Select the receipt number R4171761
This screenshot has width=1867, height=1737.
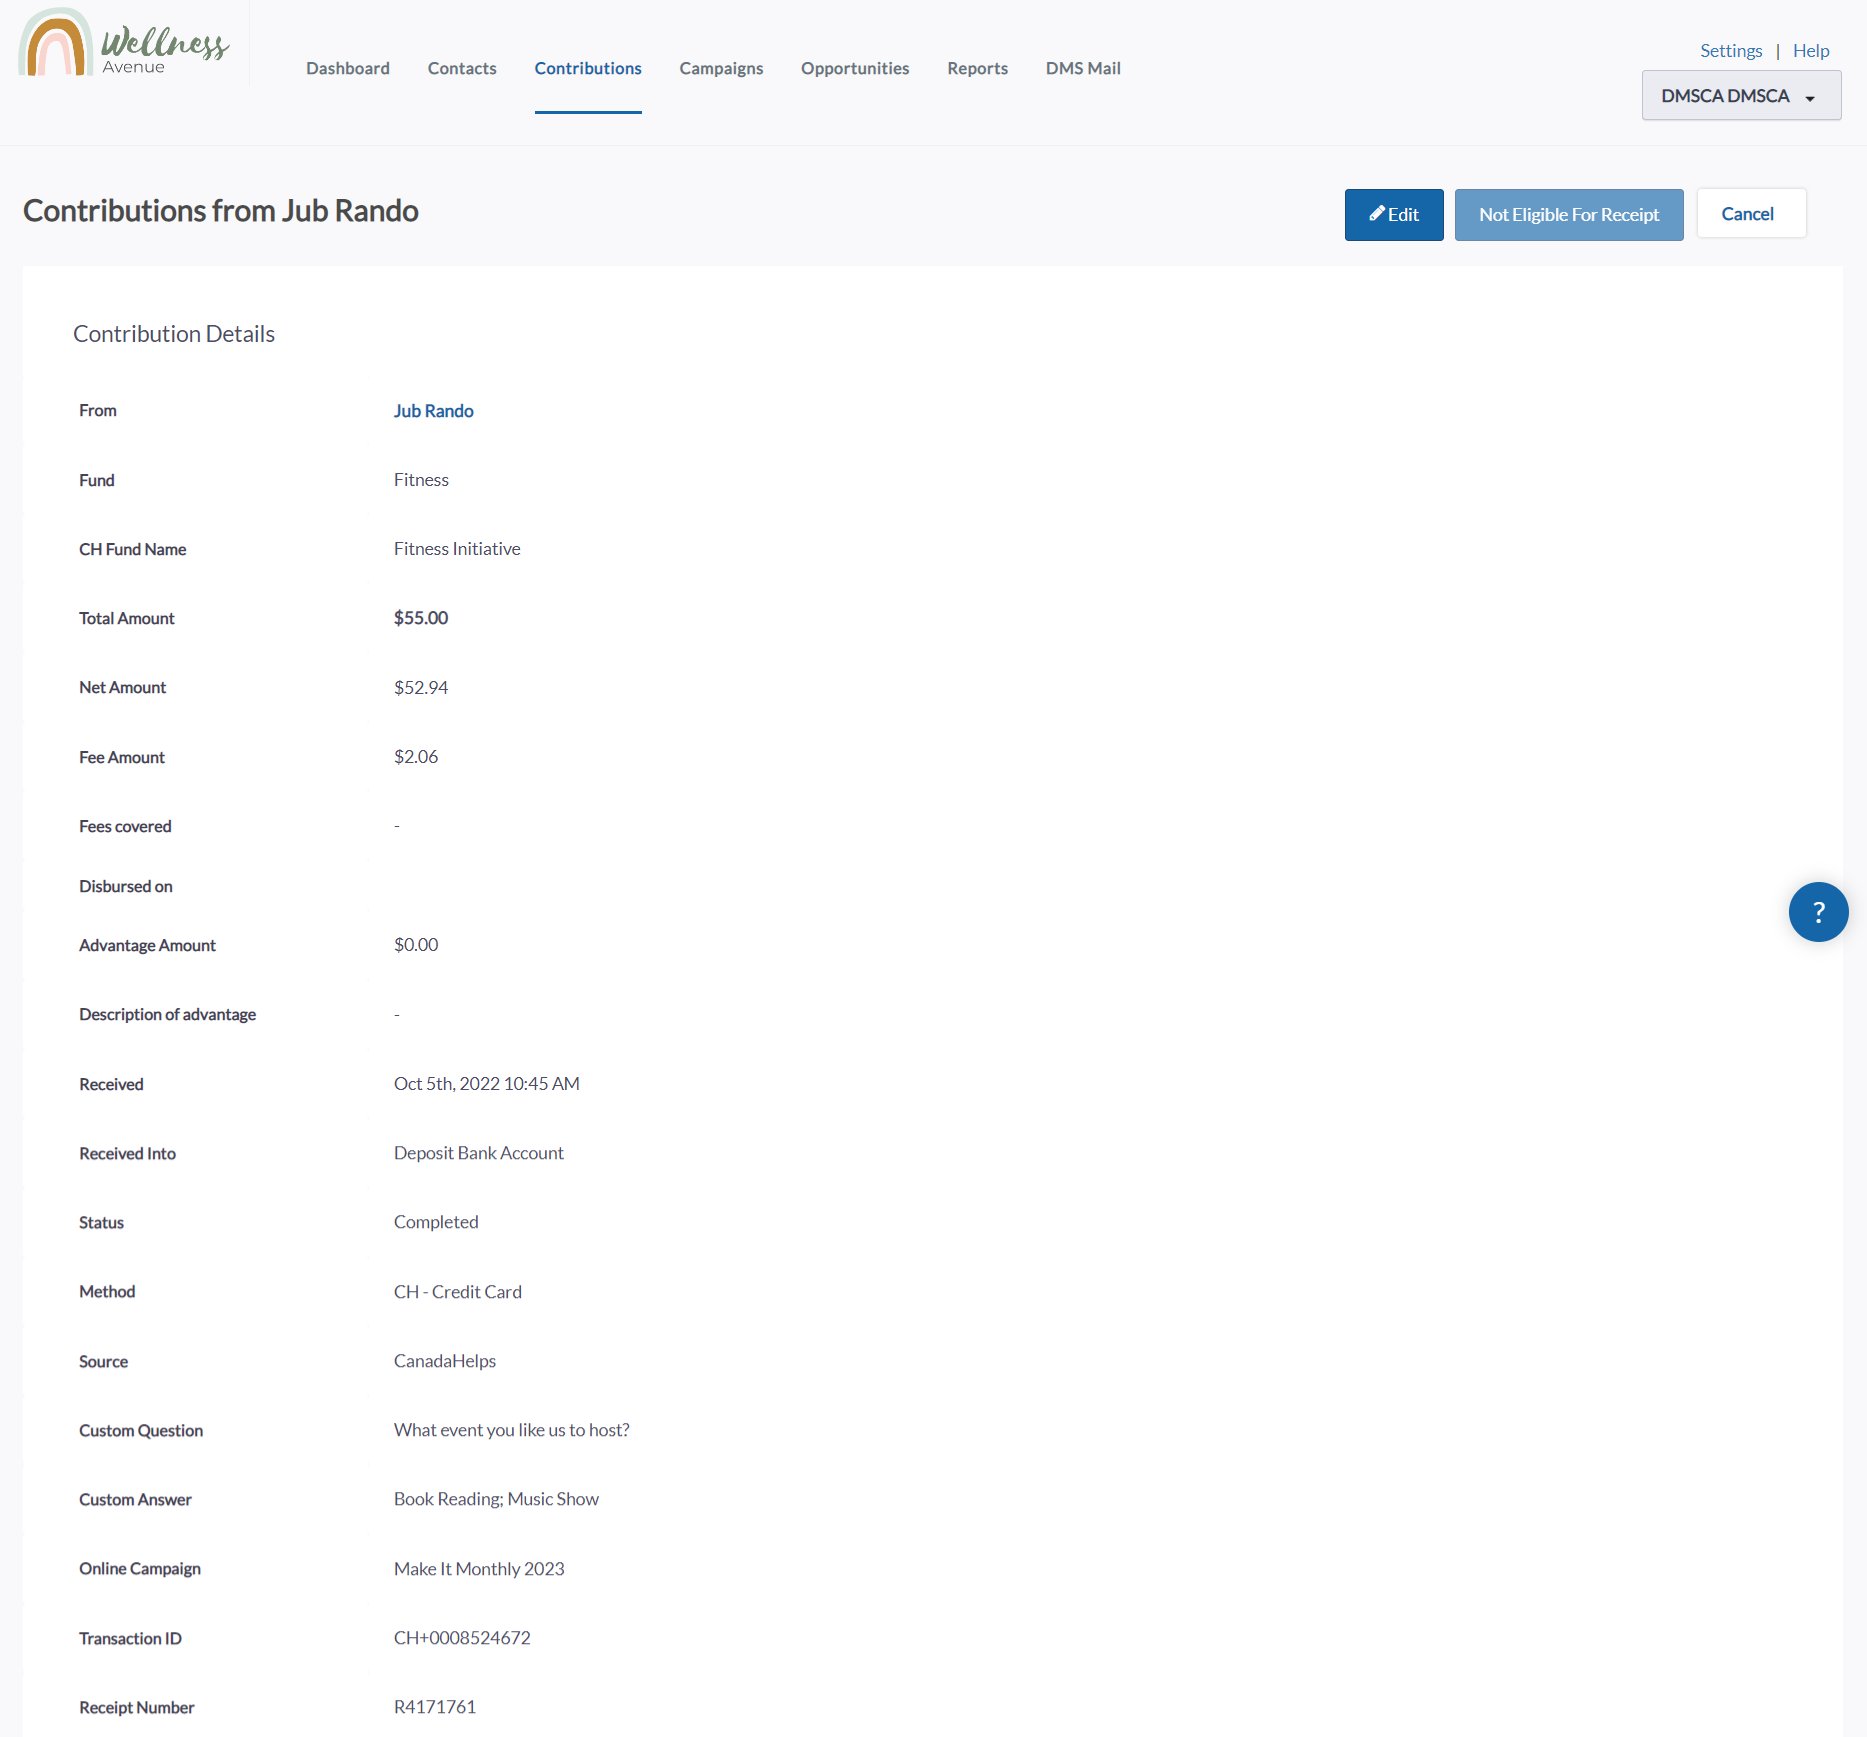click(x=435, y=1707)
